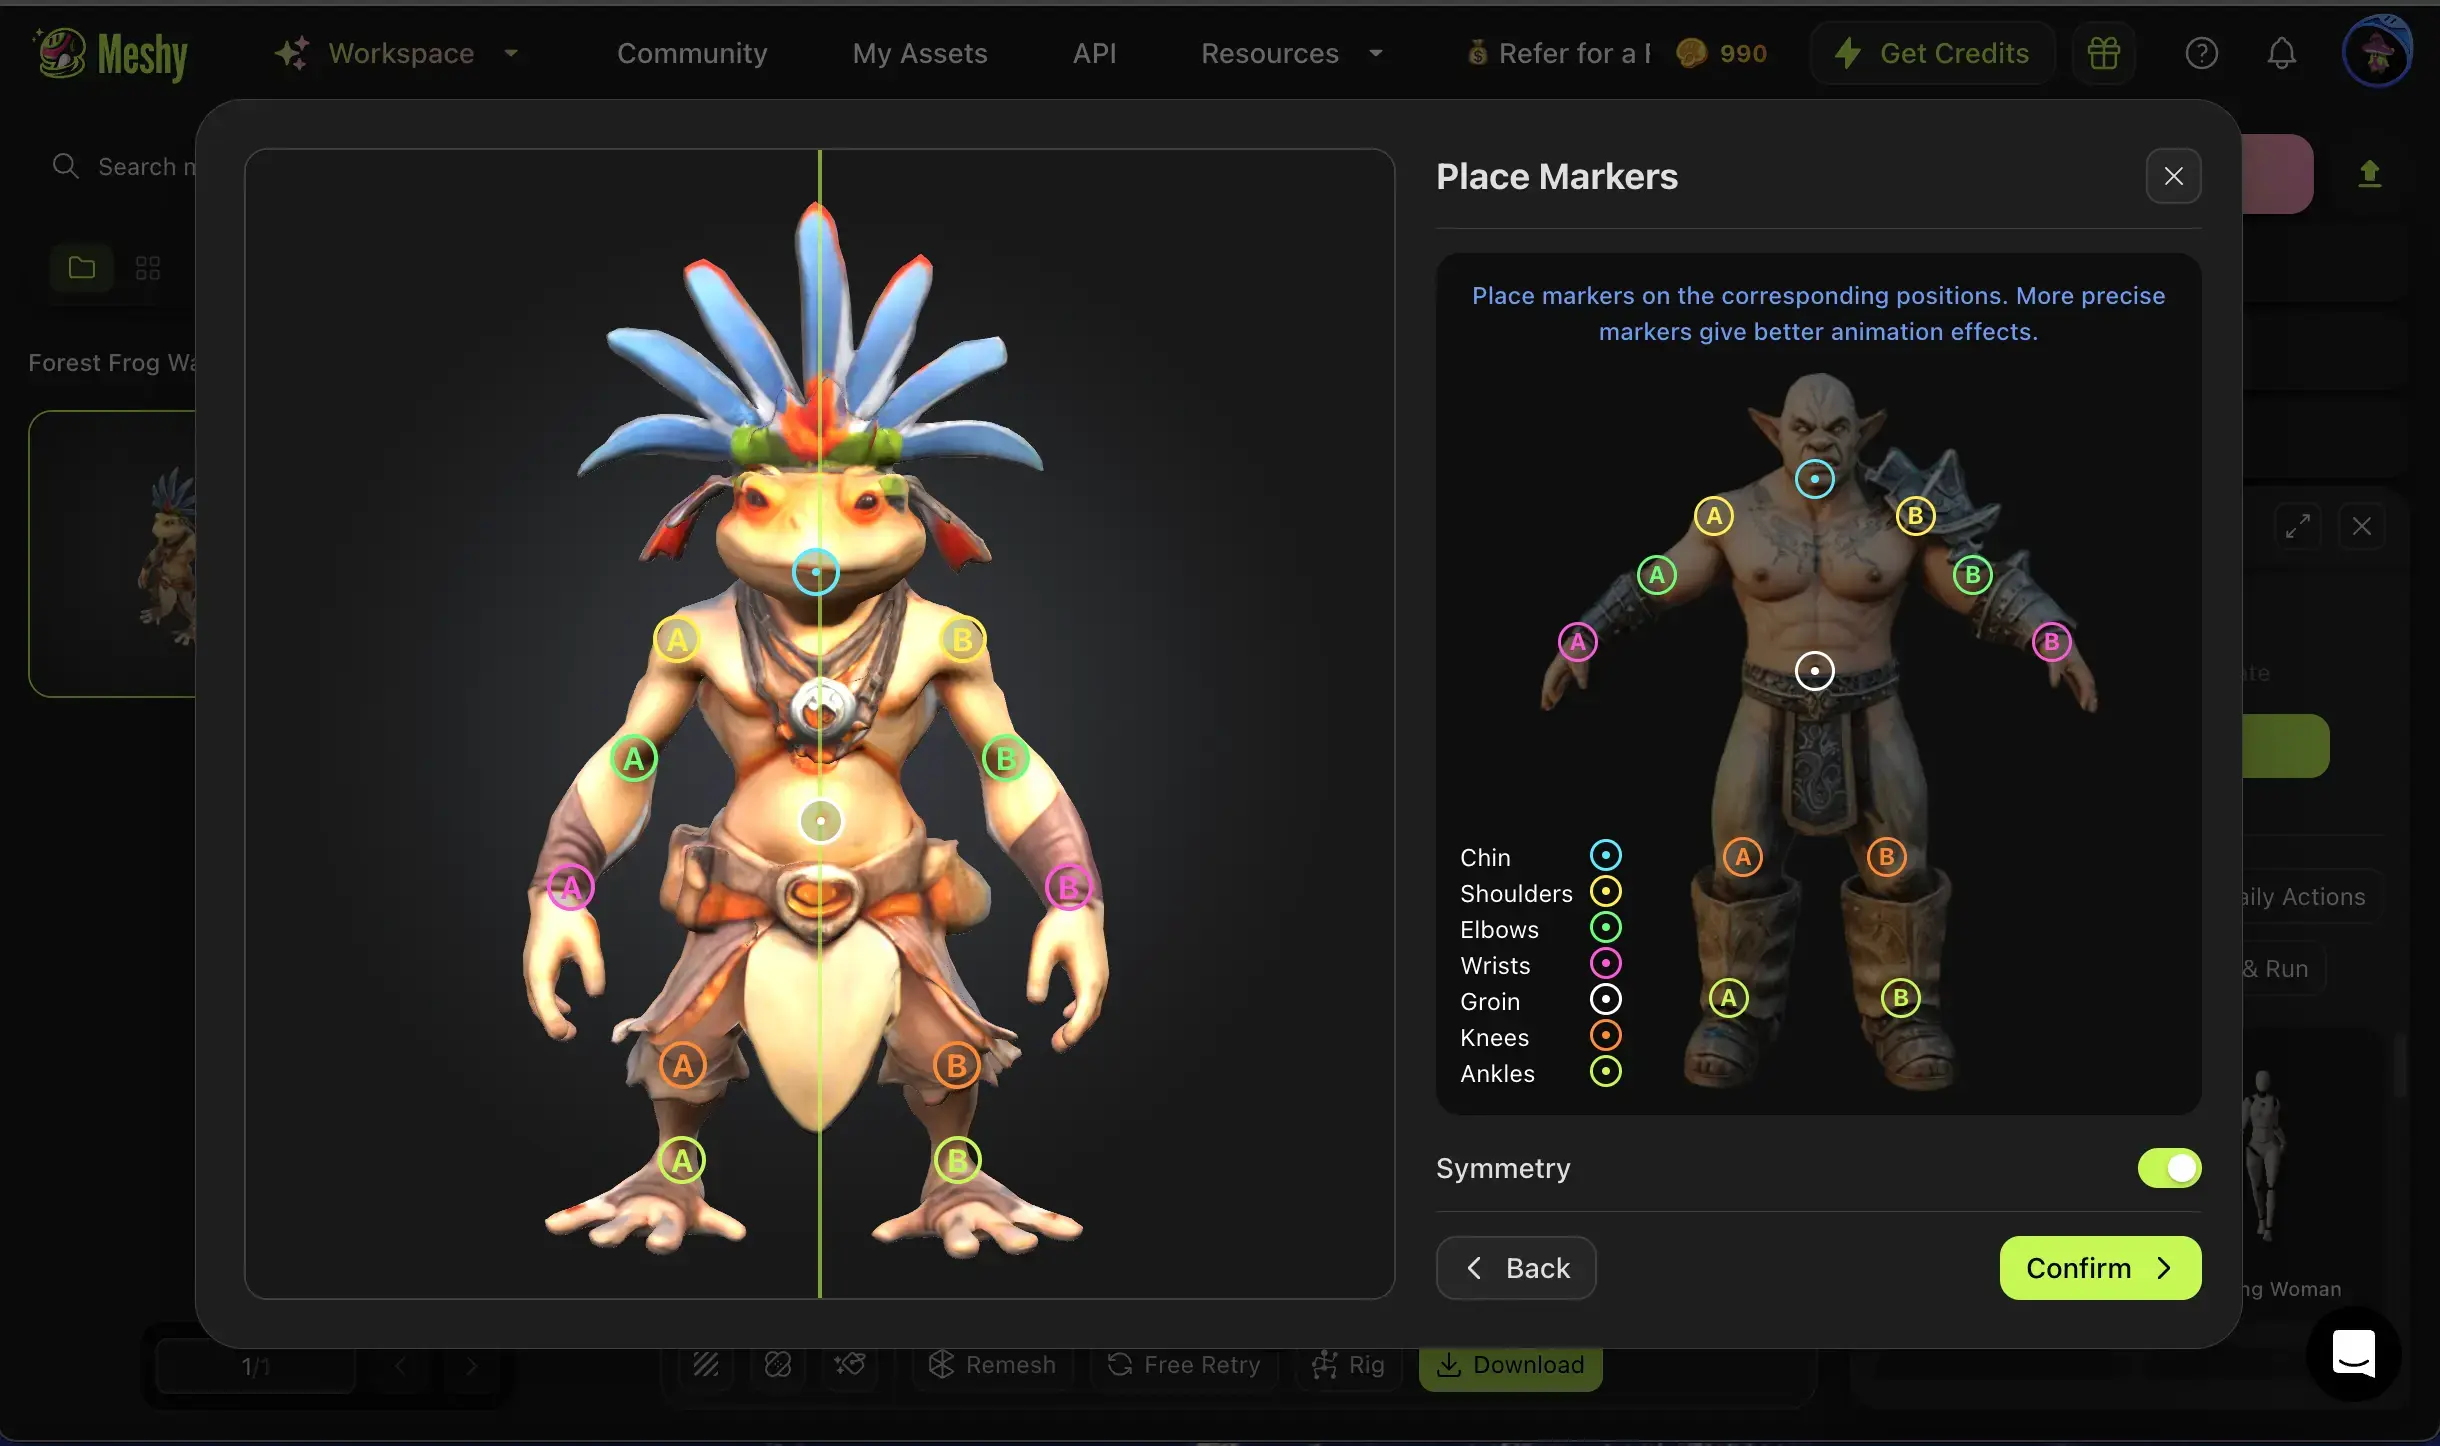Open the Resources dropdown menu
Screen dimensions: 2440x1446
[1293, 53]
